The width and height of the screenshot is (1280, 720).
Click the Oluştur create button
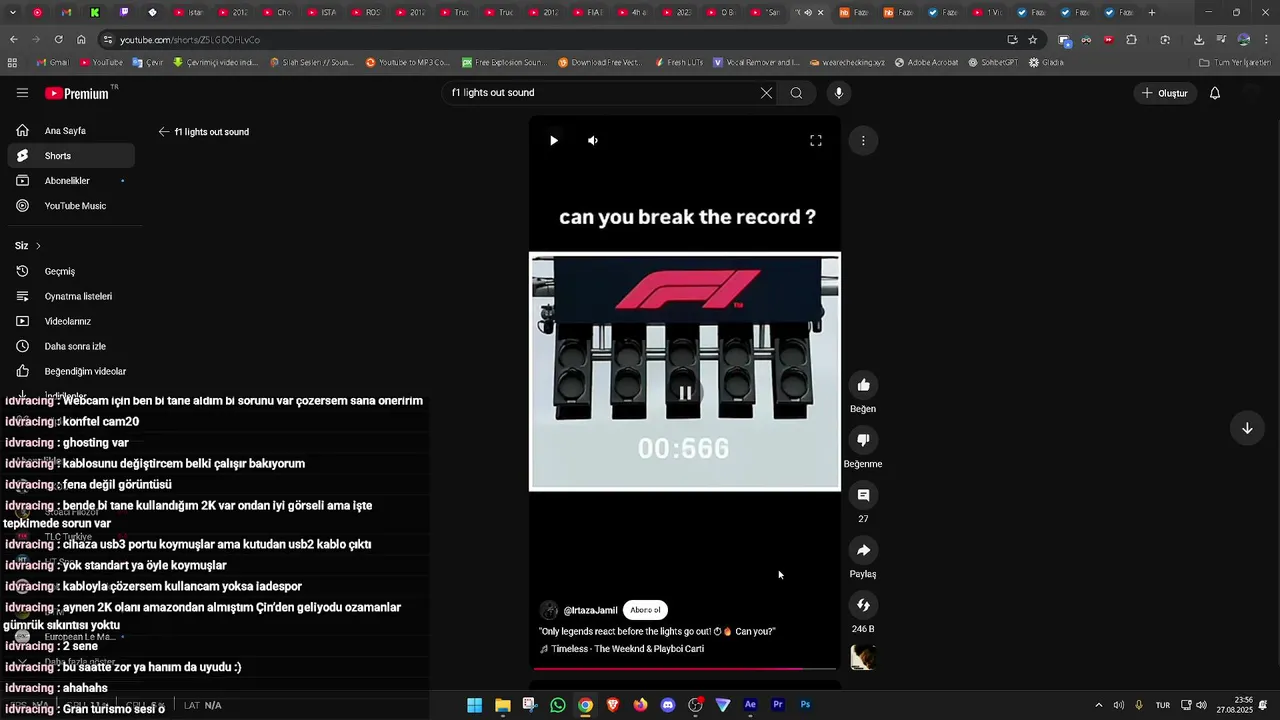click(x=1165, y=93)
